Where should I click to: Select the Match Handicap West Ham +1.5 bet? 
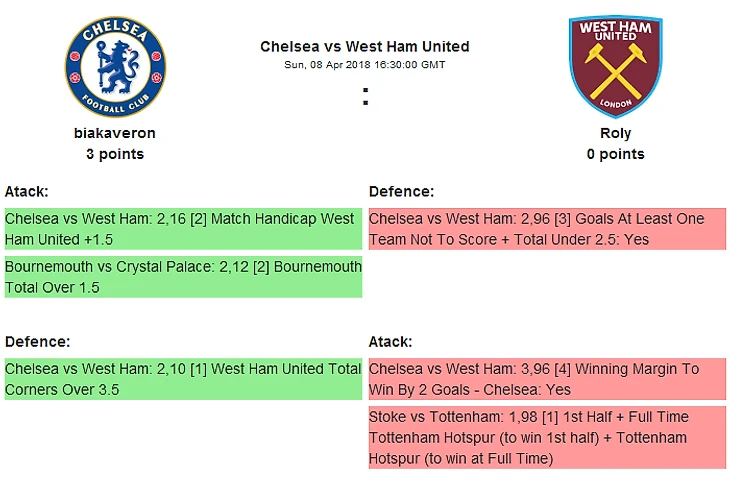[183, 229]
